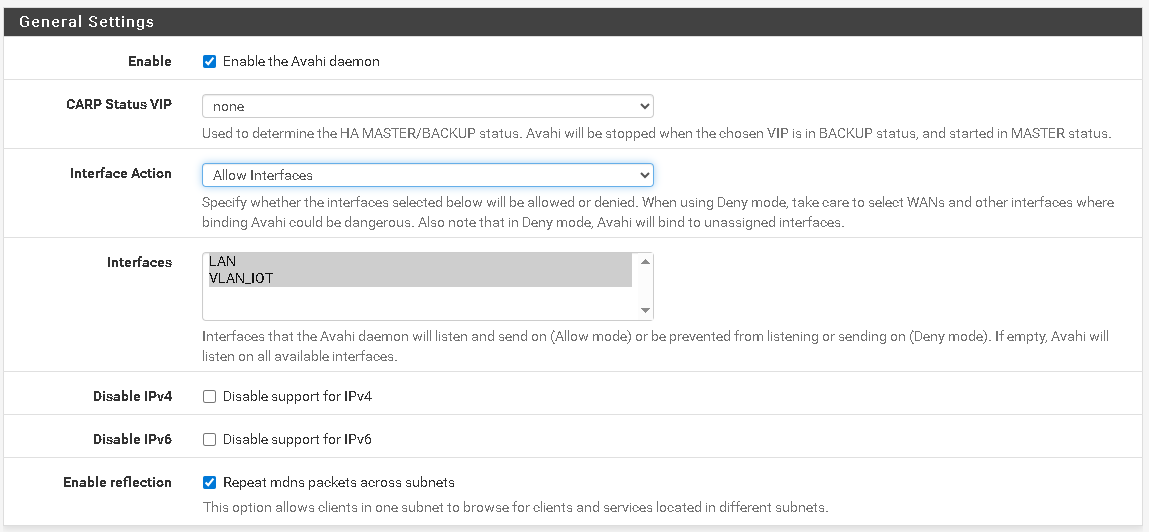Click the Interfaces list scrollbar track
Viewport: 1149px width, 532px height.
coord(645,287)
